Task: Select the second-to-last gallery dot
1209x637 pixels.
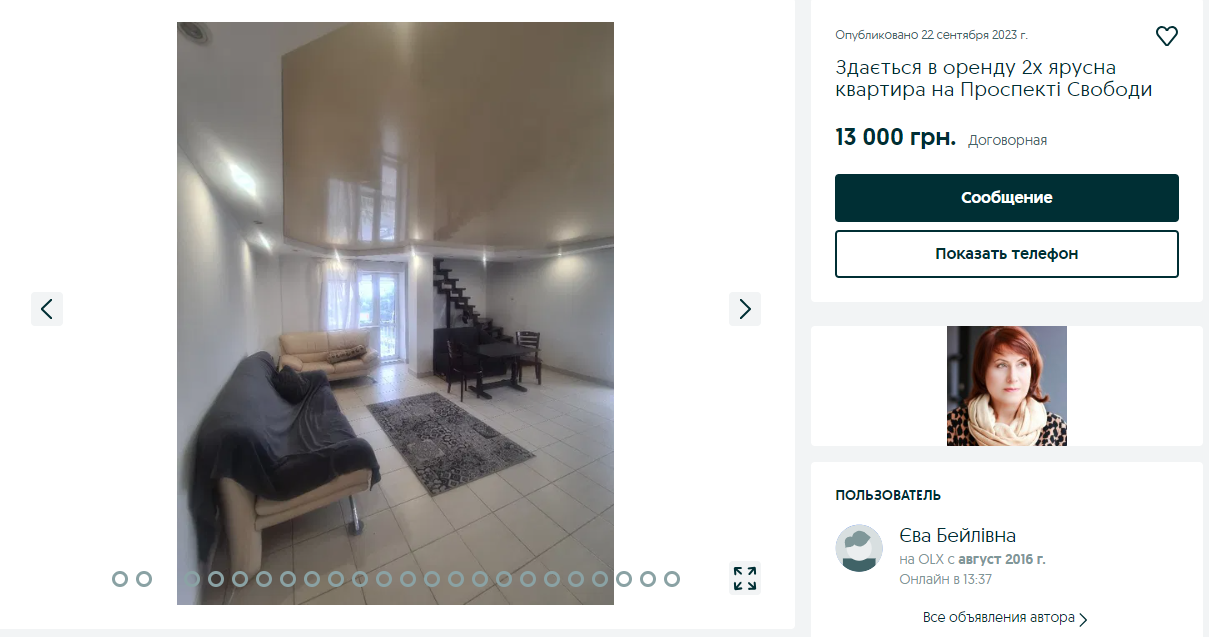Action: pos(648,579)
